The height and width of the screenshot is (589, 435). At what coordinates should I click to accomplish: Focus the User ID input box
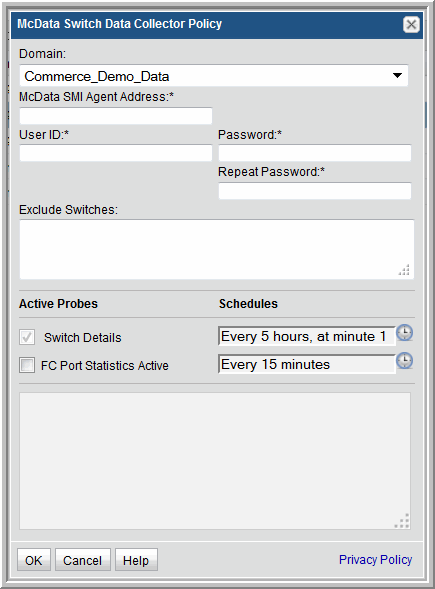(116, 153)
